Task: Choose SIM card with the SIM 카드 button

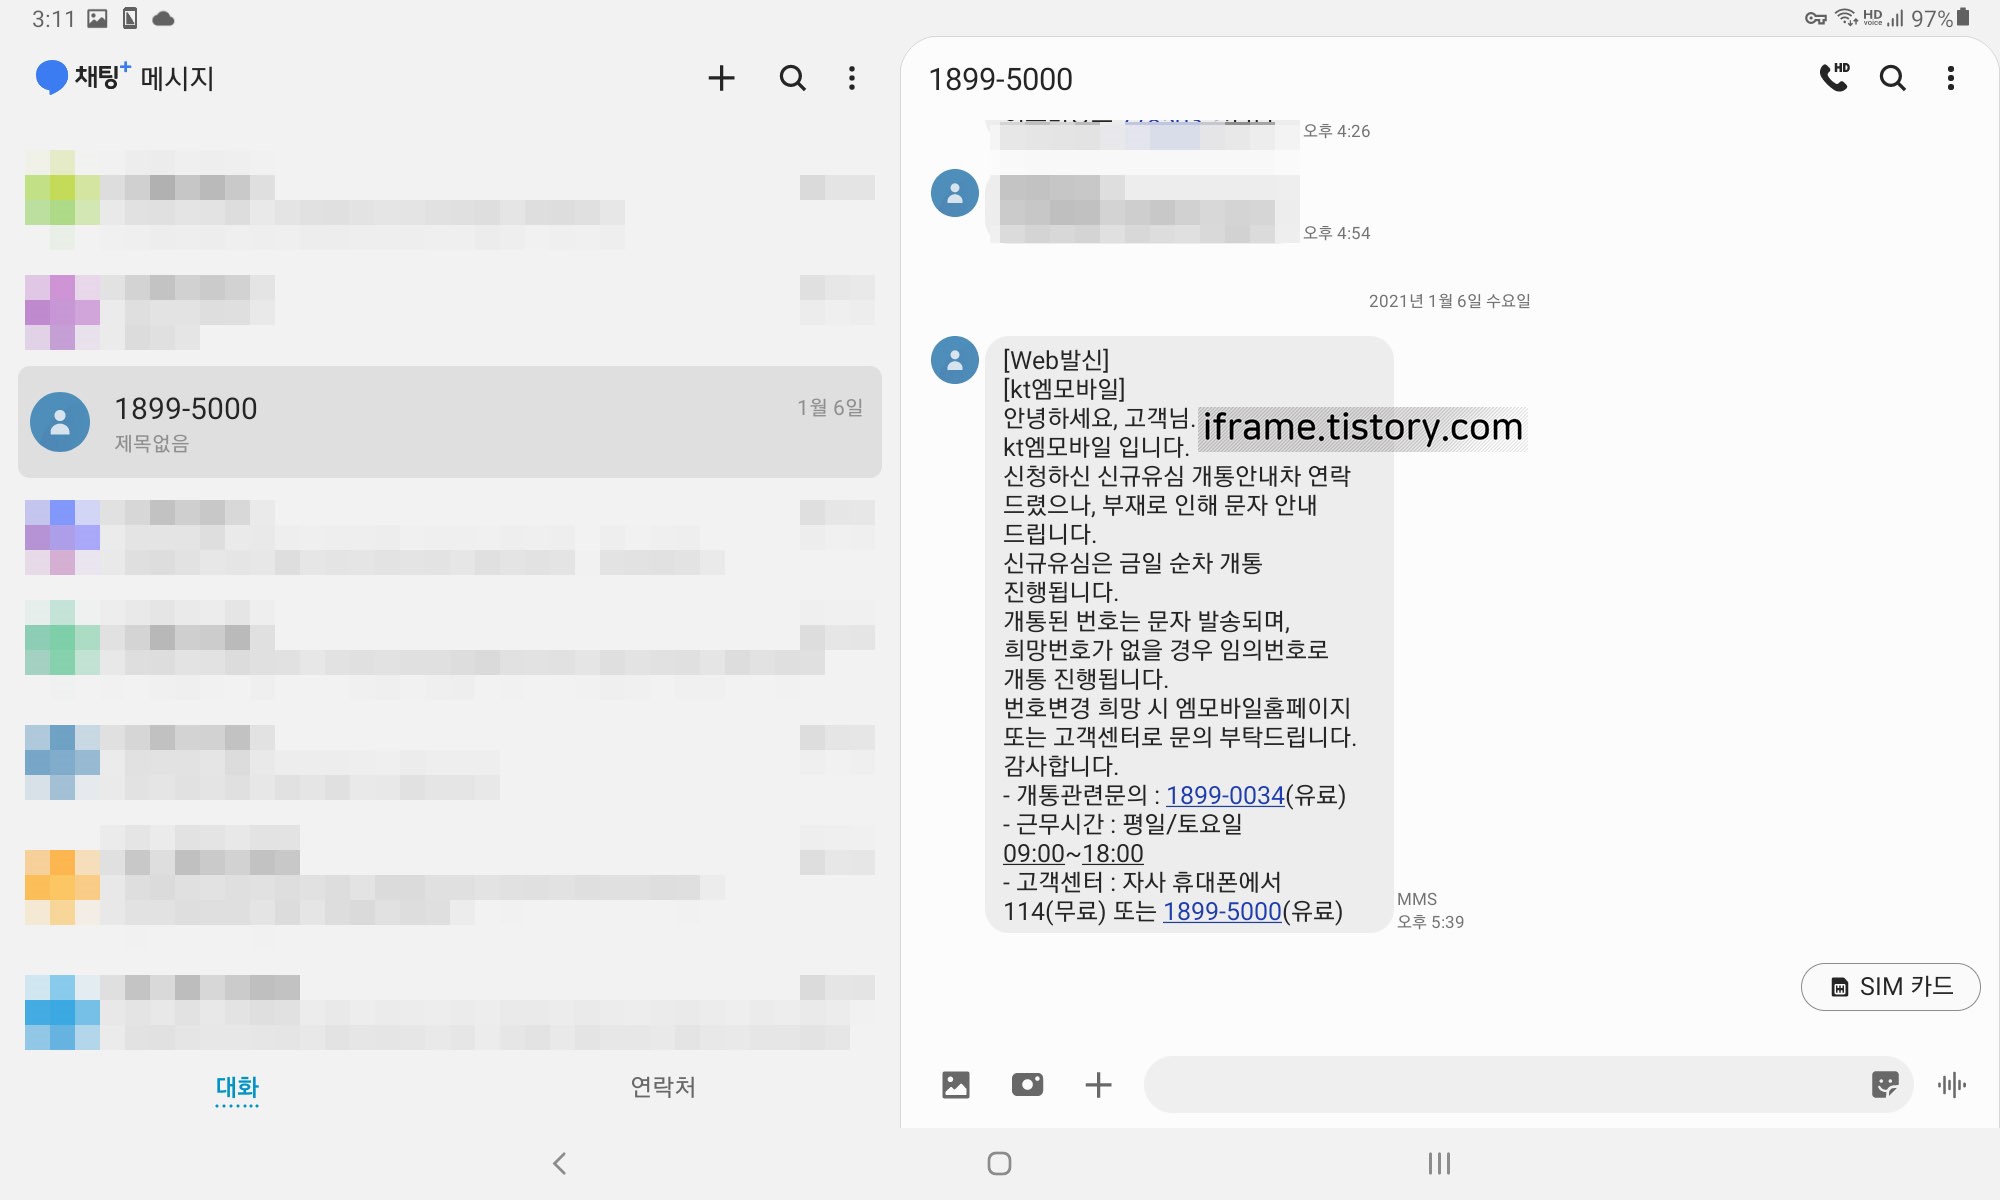Action: (1890, 987)
